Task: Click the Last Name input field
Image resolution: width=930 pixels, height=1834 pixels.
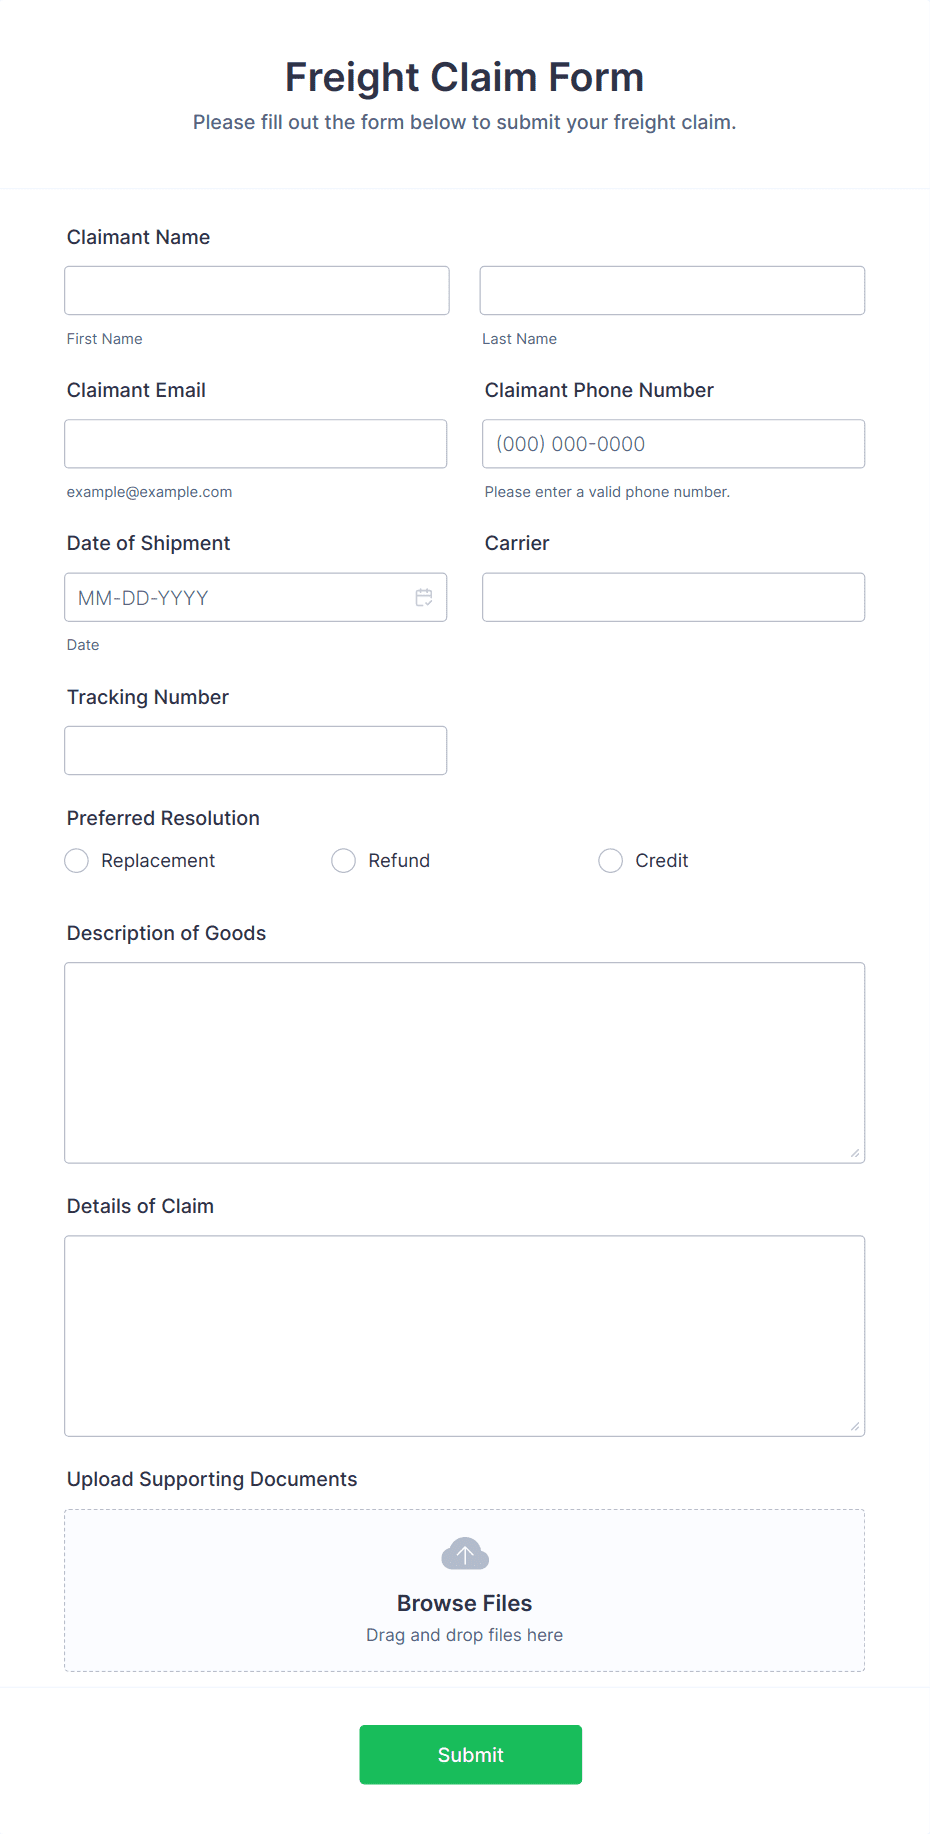Action: click(x=671, y=290)
